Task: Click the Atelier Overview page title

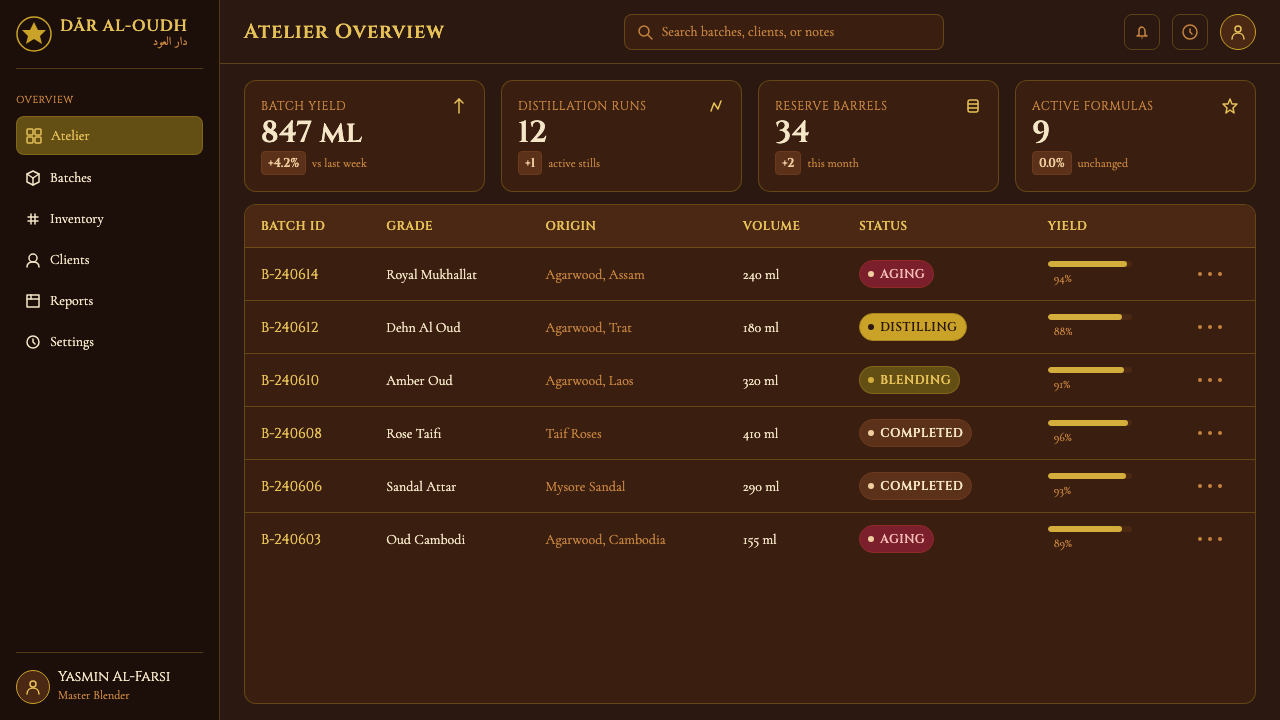Action: tap(344, 32)
